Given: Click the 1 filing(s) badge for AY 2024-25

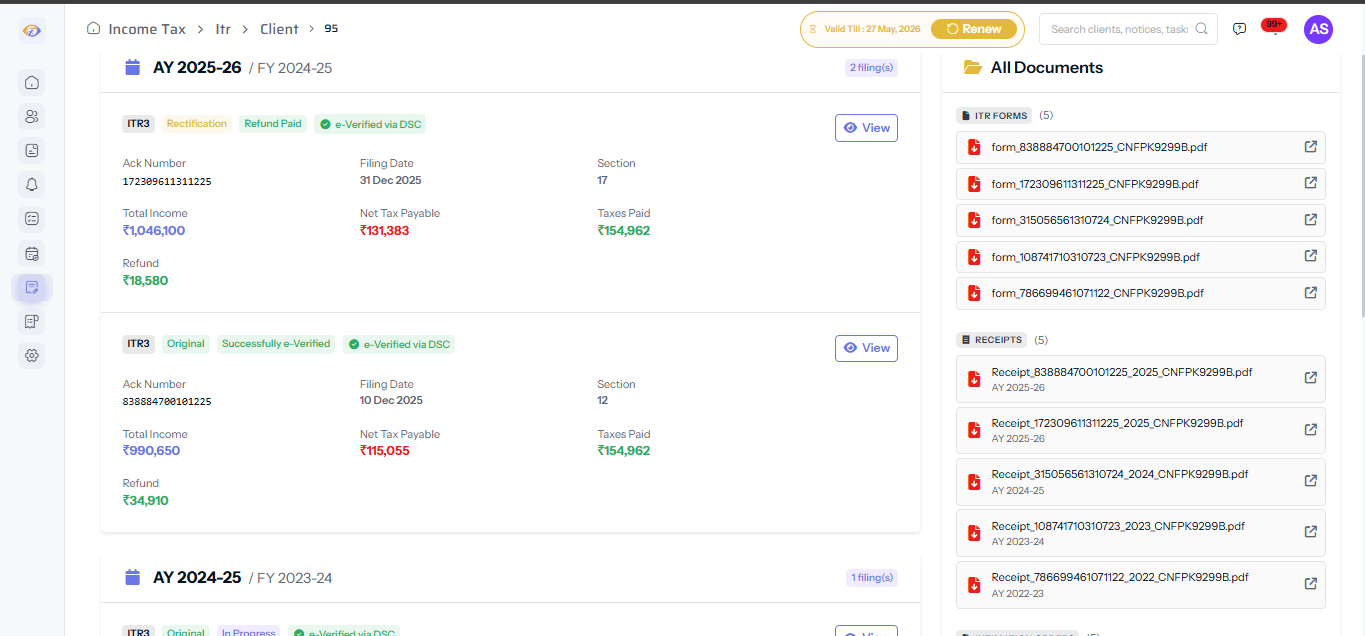Looking at the screenshot, I should pos(872,578).
